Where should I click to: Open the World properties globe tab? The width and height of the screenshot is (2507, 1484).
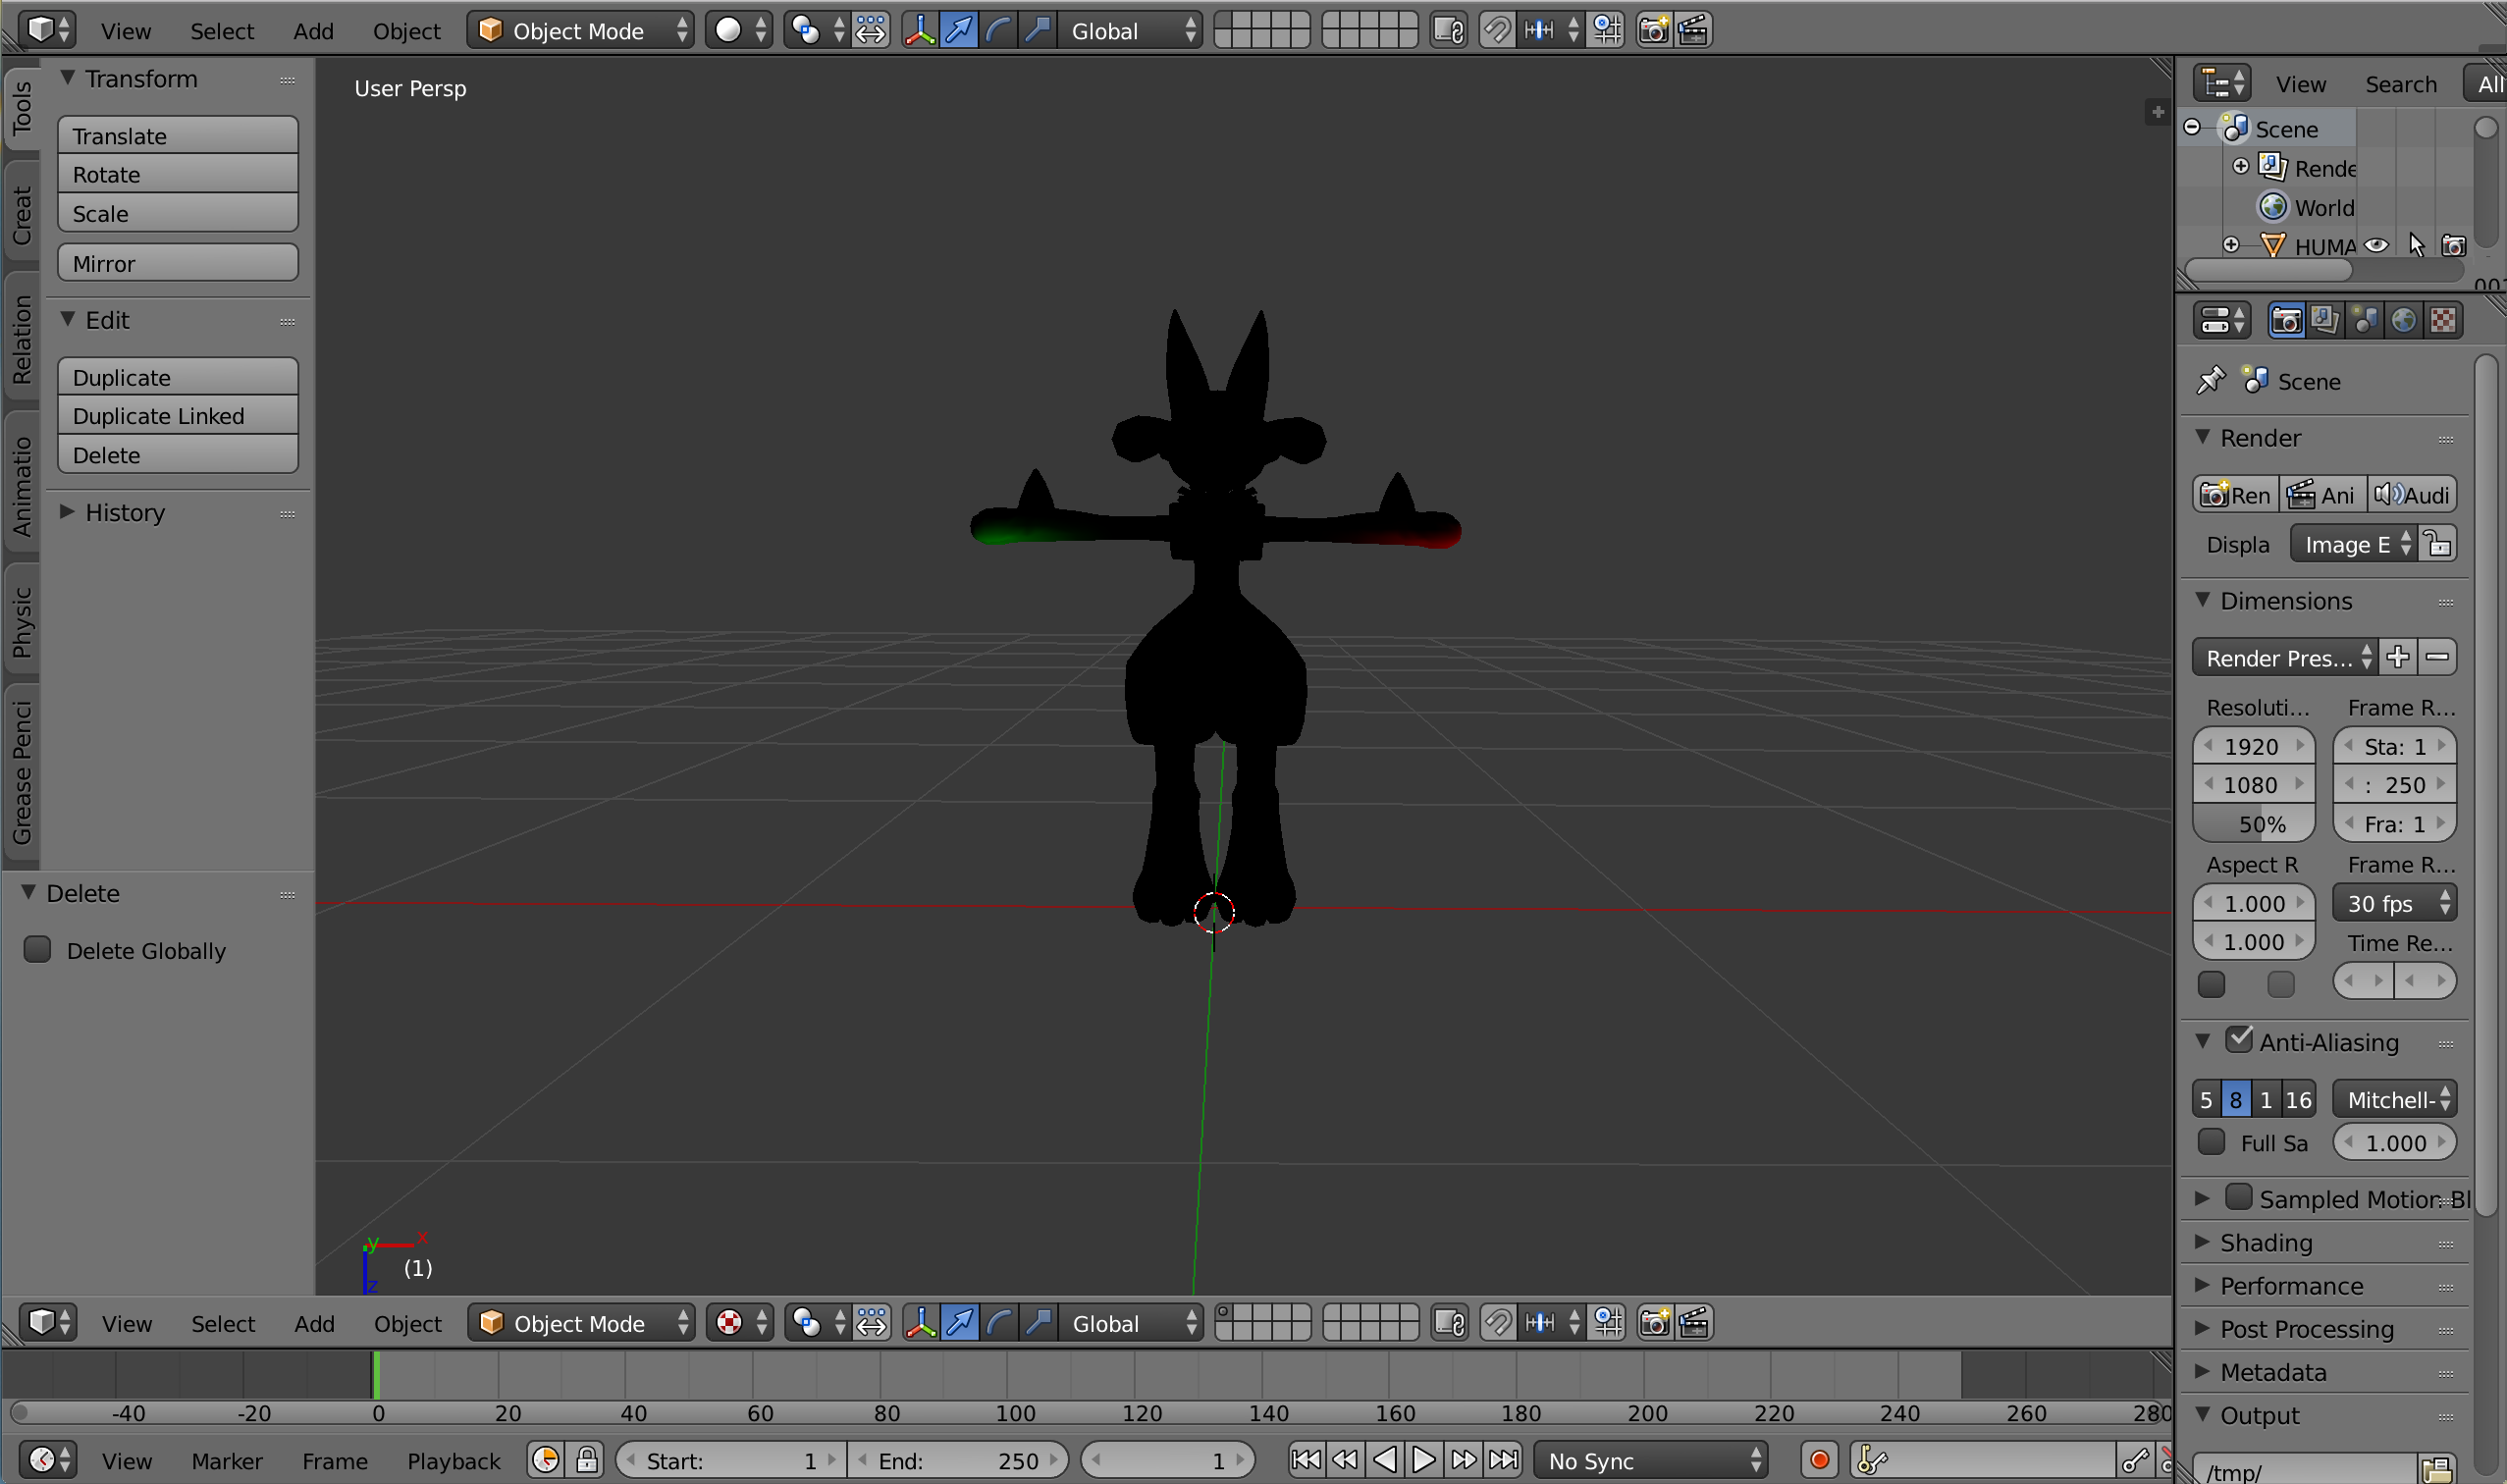(x=2404, y=320)
